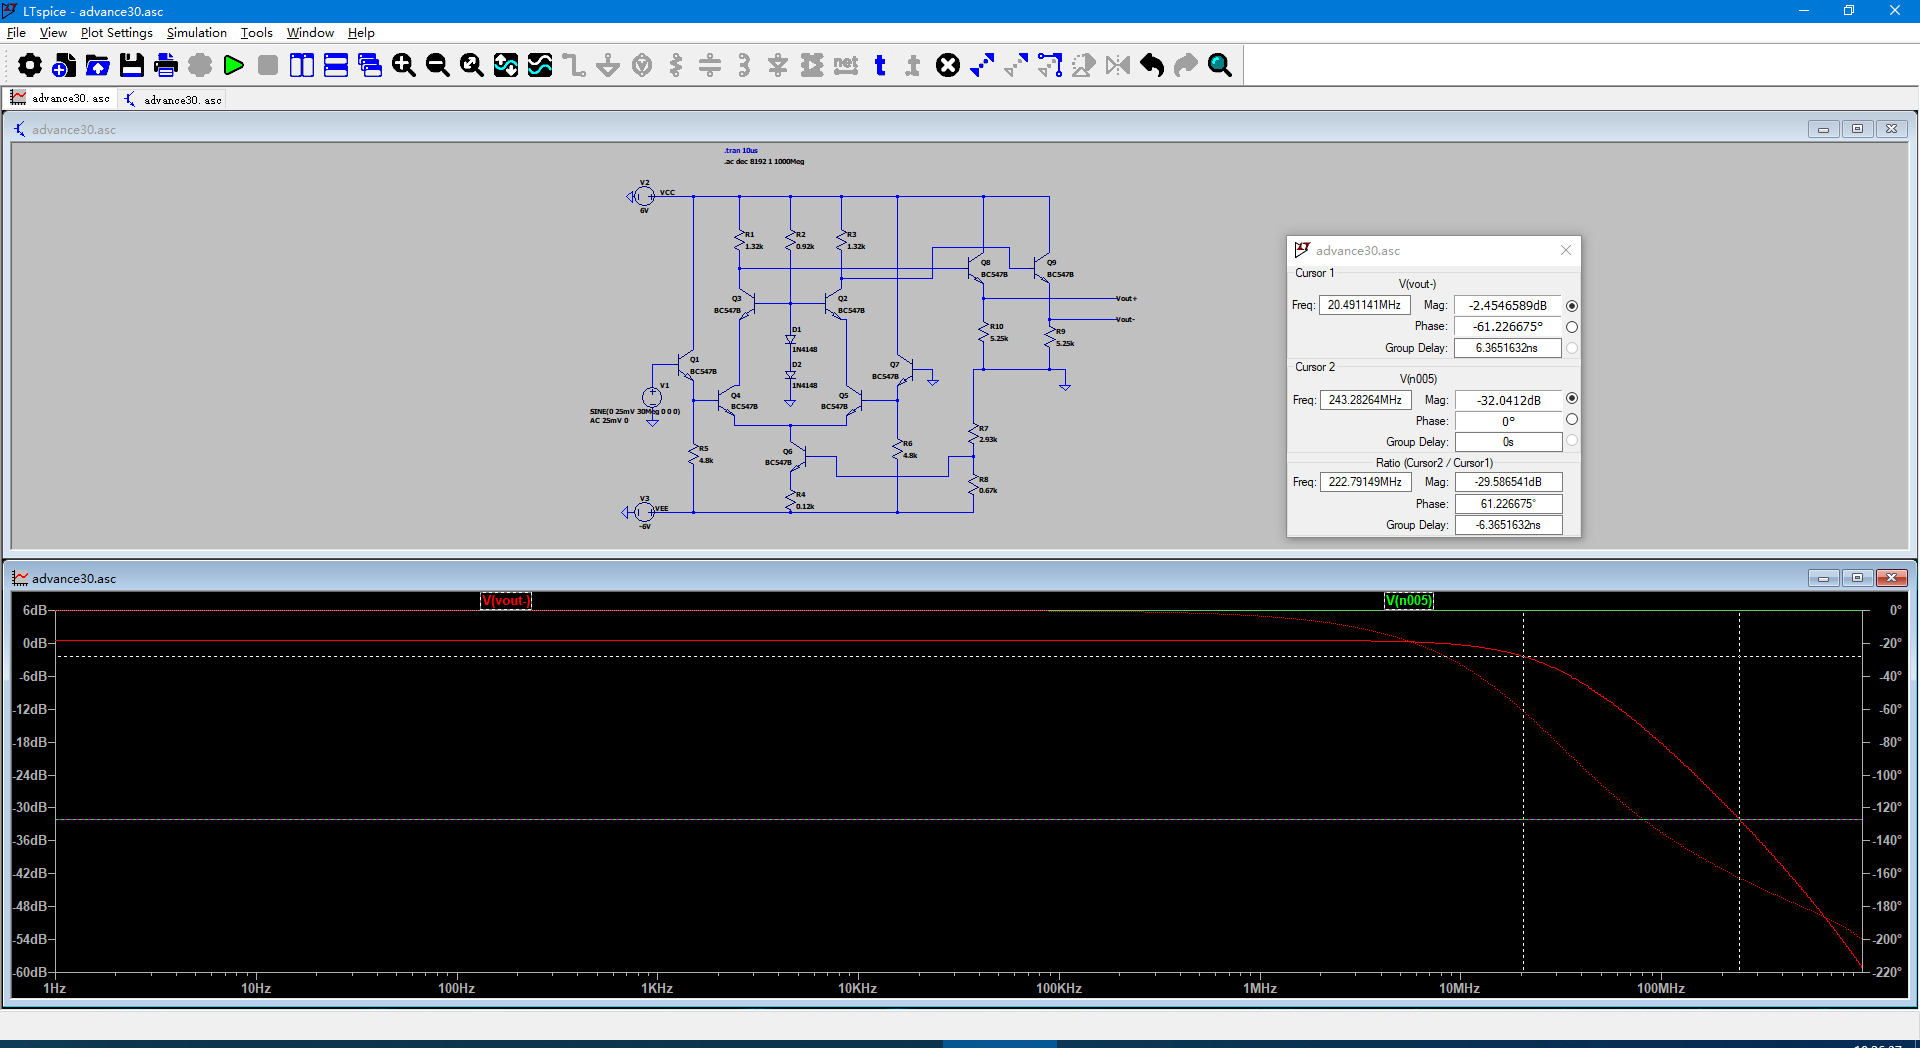
Task: Click the red V(vout-) trace label
Action: click(x=506, y=600)
